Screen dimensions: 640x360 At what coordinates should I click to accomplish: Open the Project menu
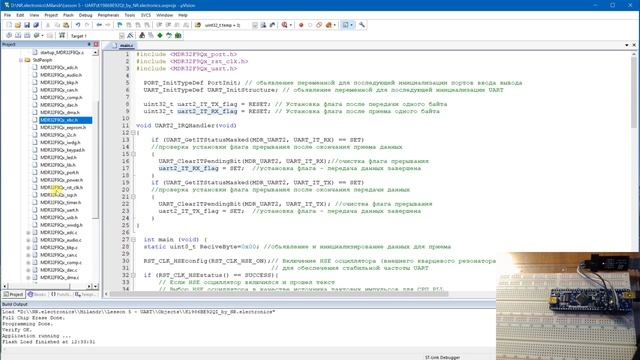(x=51, y=15)
